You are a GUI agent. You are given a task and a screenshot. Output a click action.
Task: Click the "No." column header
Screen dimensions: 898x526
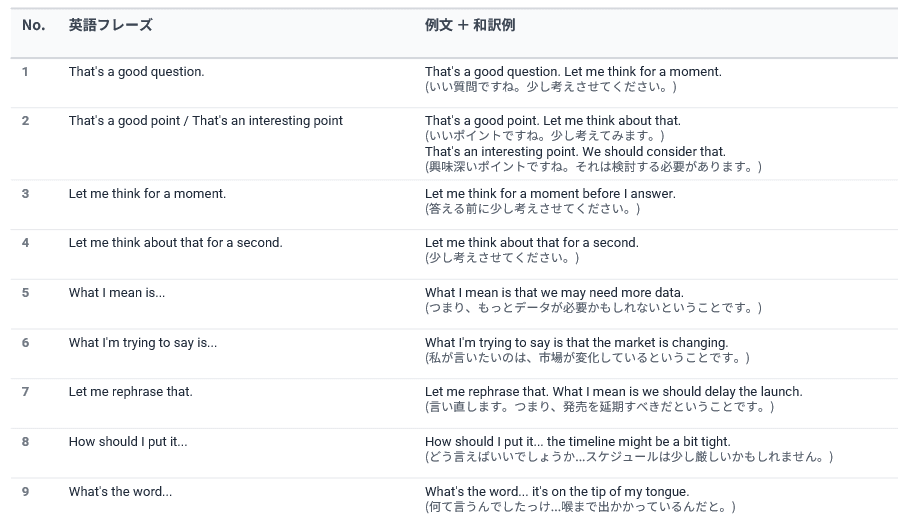pyautogui.click(x=34, y=25)
